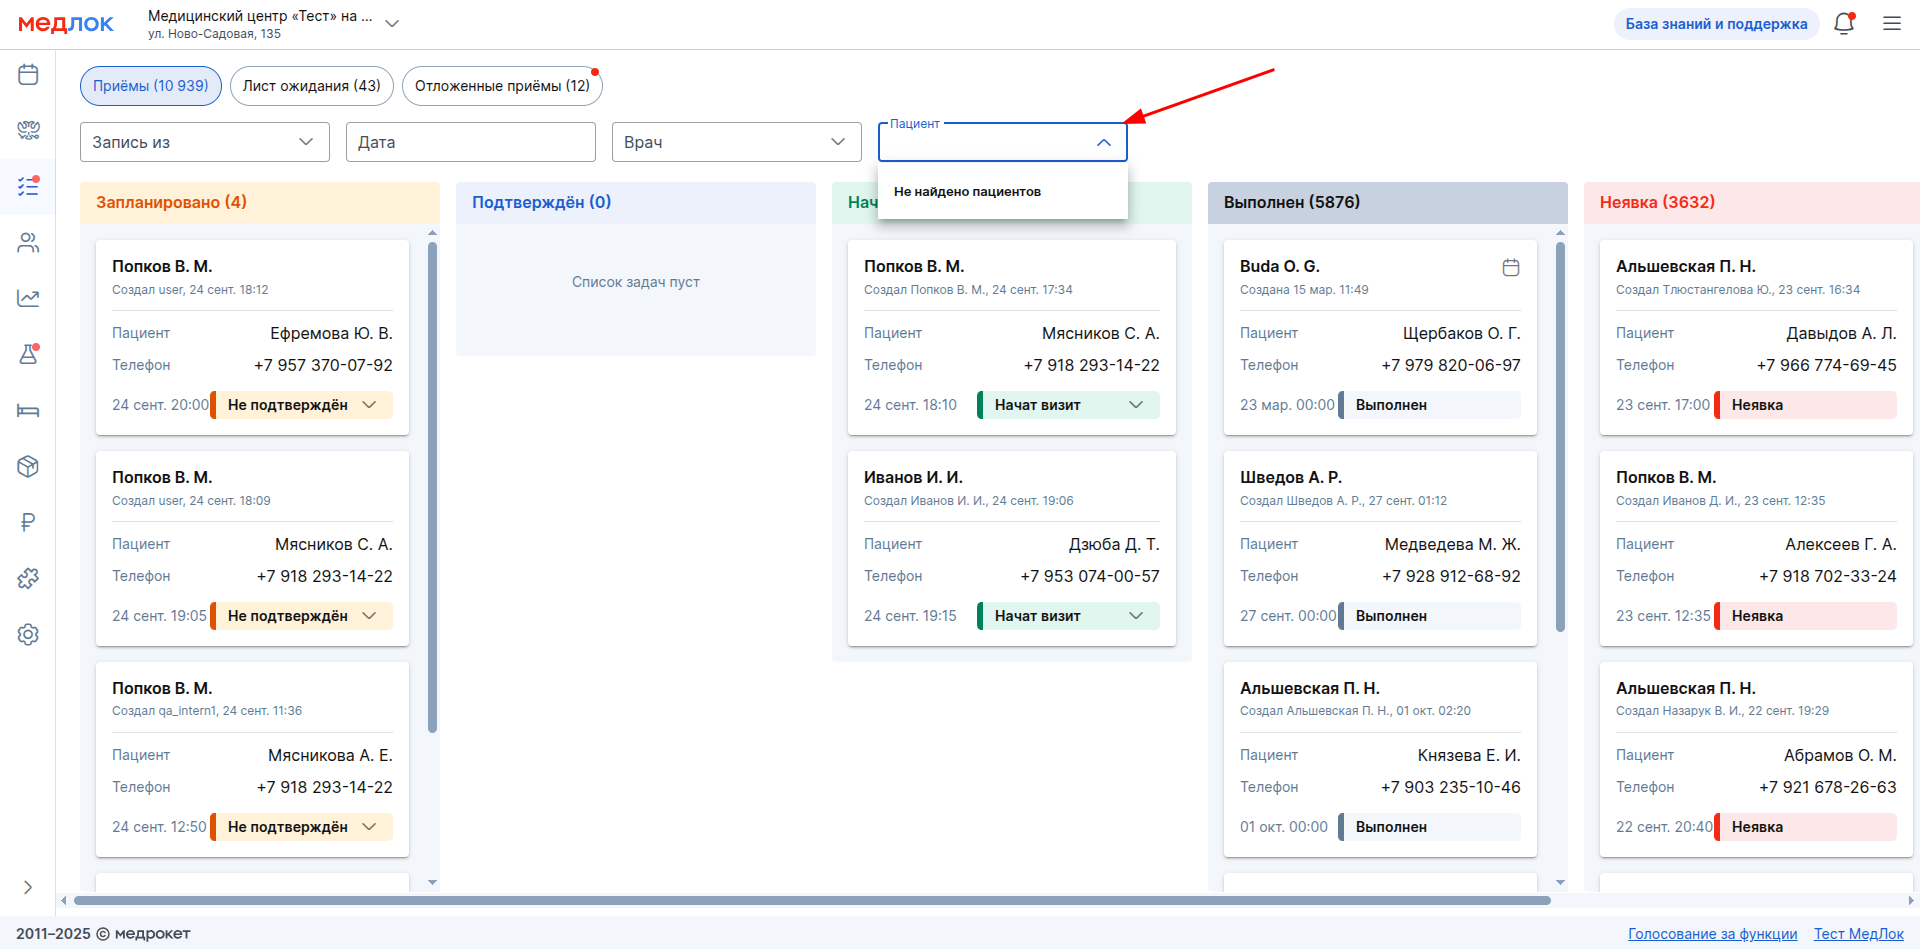Expand the «Врач» filter dropdown
This screenshot has height=949, width=1920.
click(736, 142)
